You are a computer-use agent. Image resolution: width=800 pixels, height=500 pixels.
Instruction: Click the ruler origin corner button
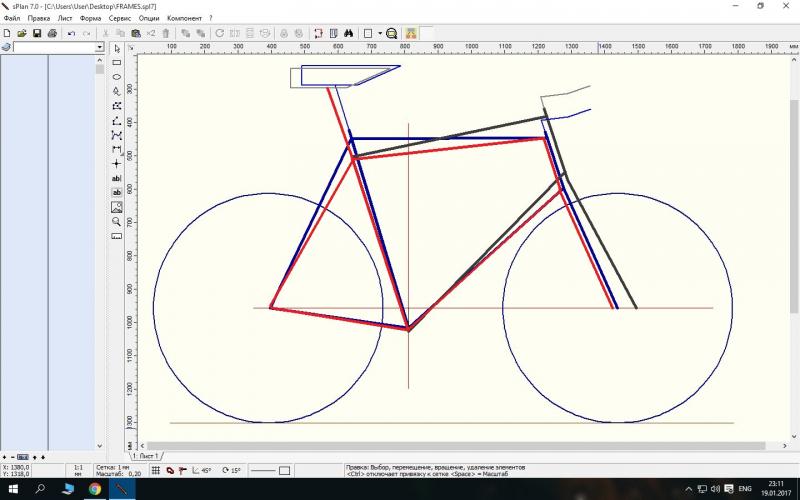tap(131, 47)
